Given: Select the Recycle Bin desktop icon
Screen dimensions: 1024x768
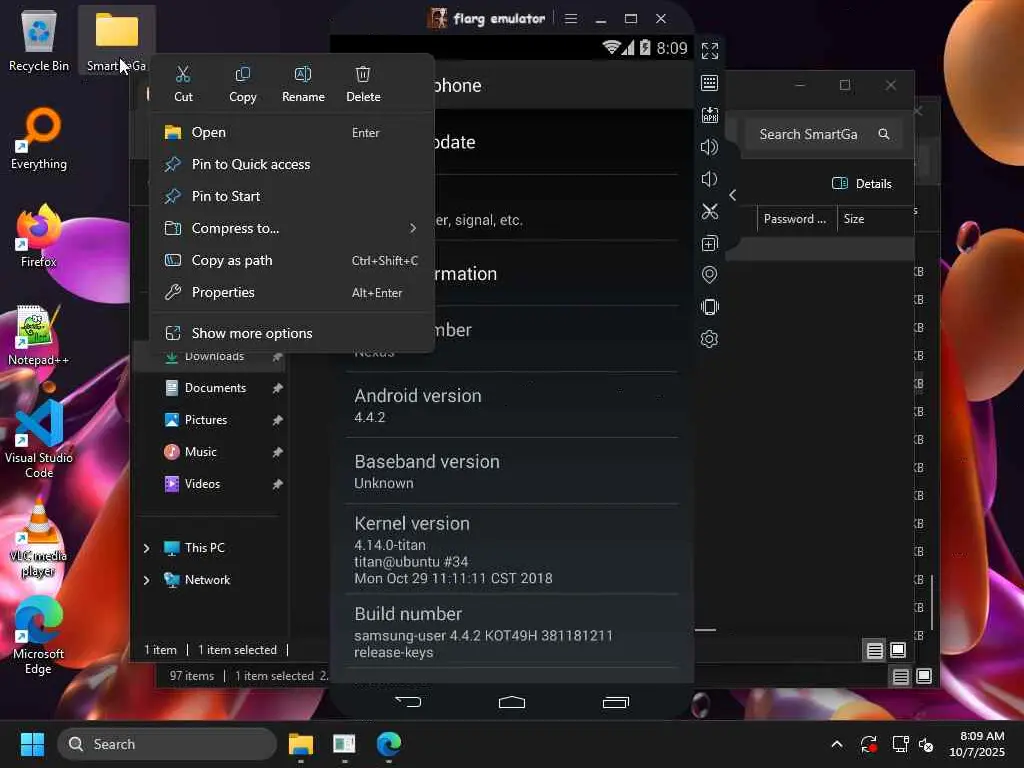Looking at the screenshot, I should click(x=39, y=42).
